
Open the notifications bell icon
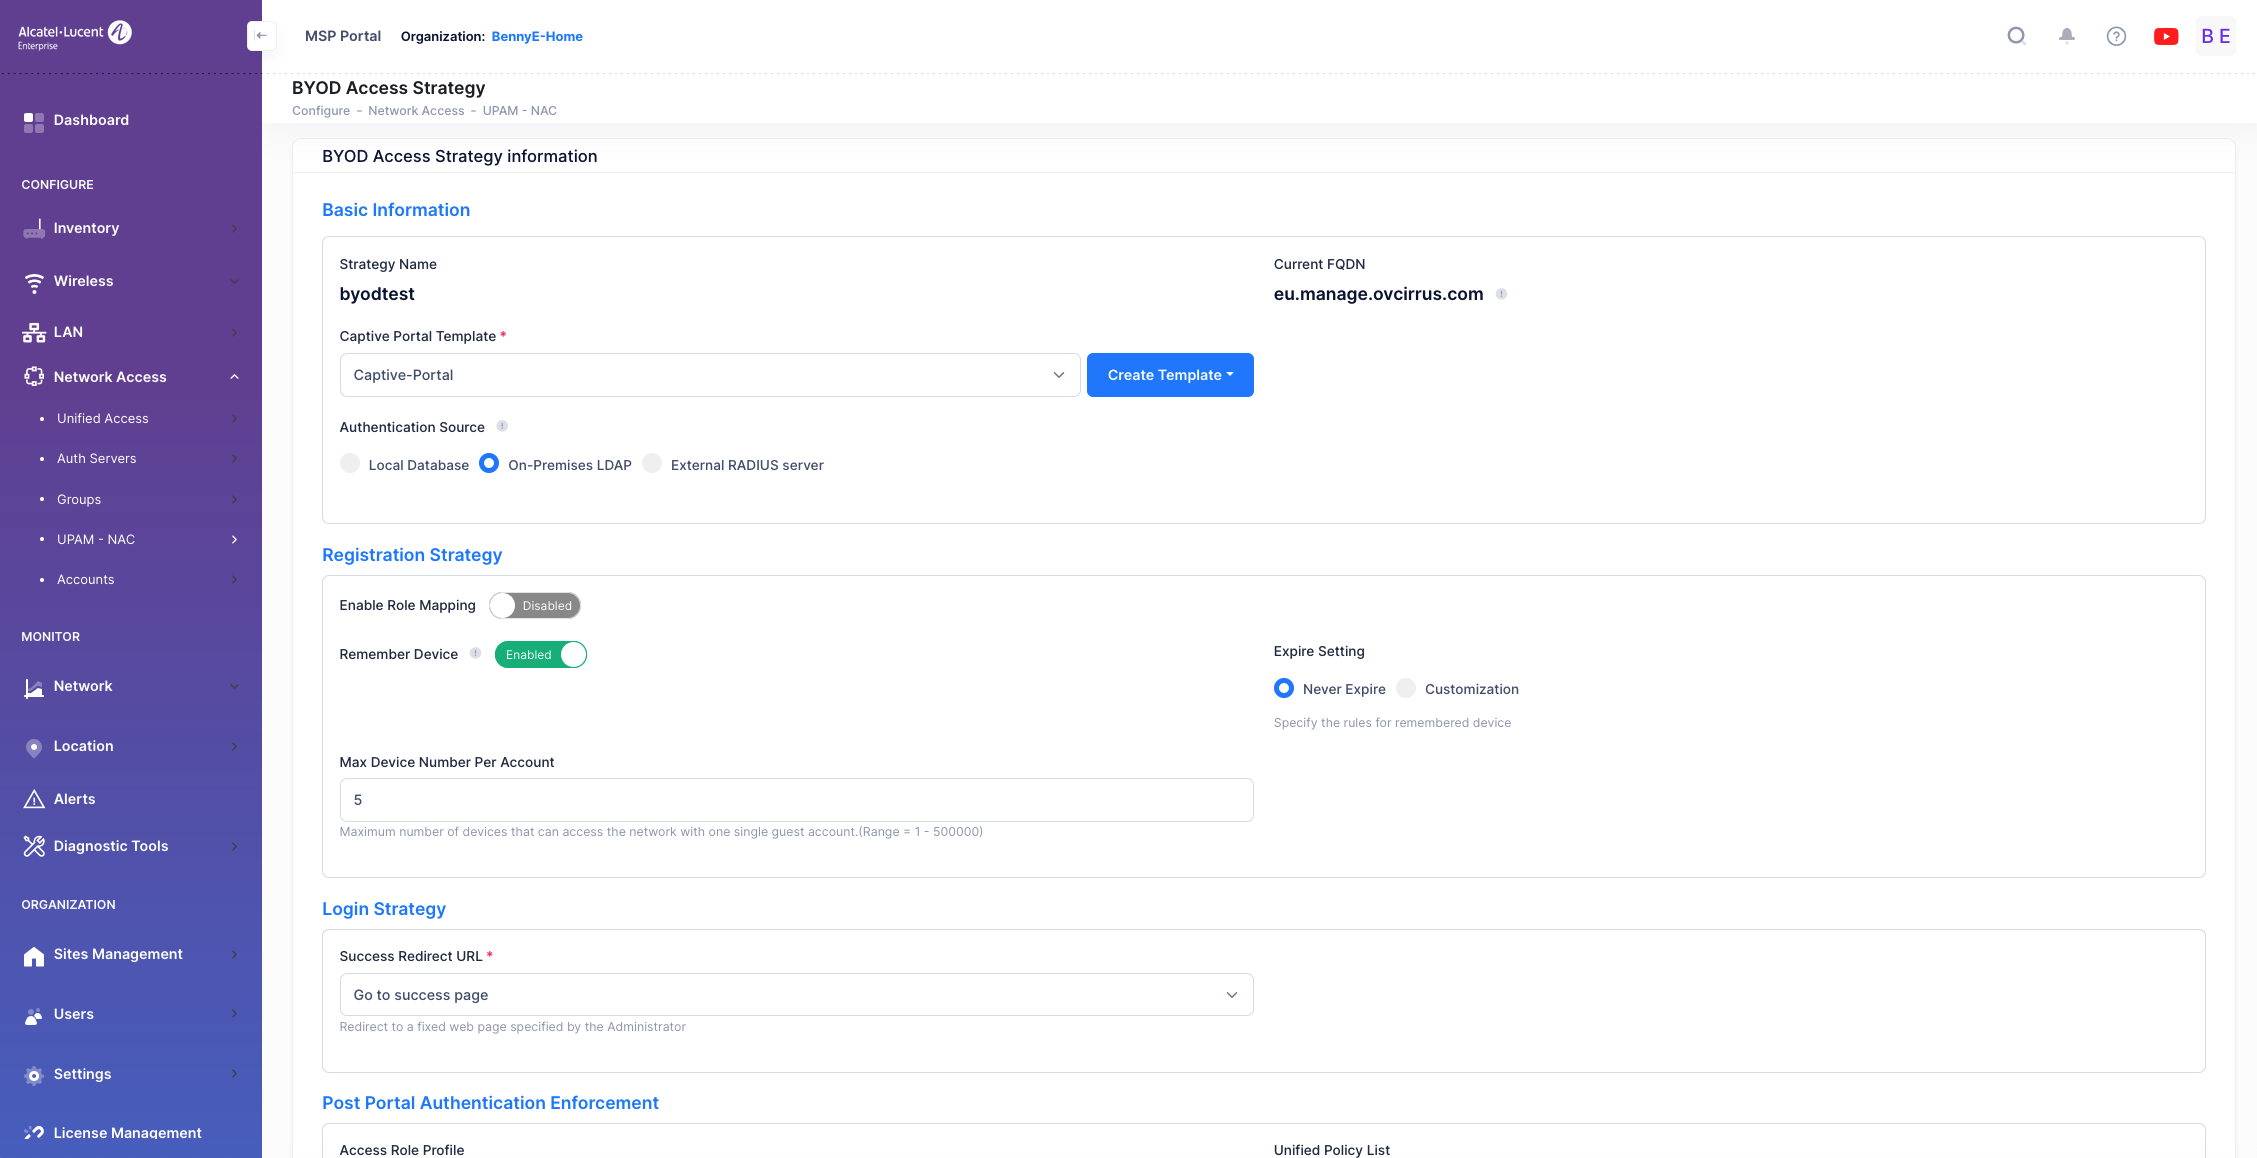coord(2066,36)
